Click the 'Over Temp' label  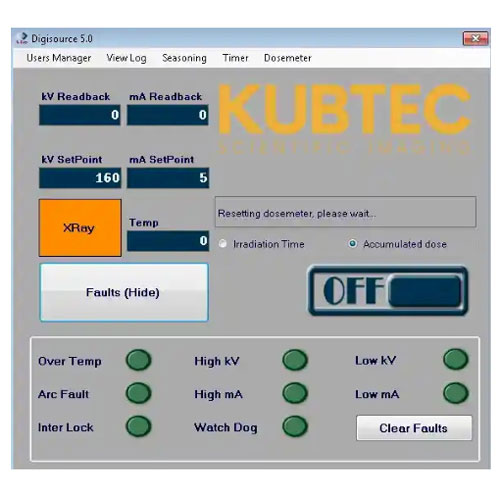pos(70,361)
